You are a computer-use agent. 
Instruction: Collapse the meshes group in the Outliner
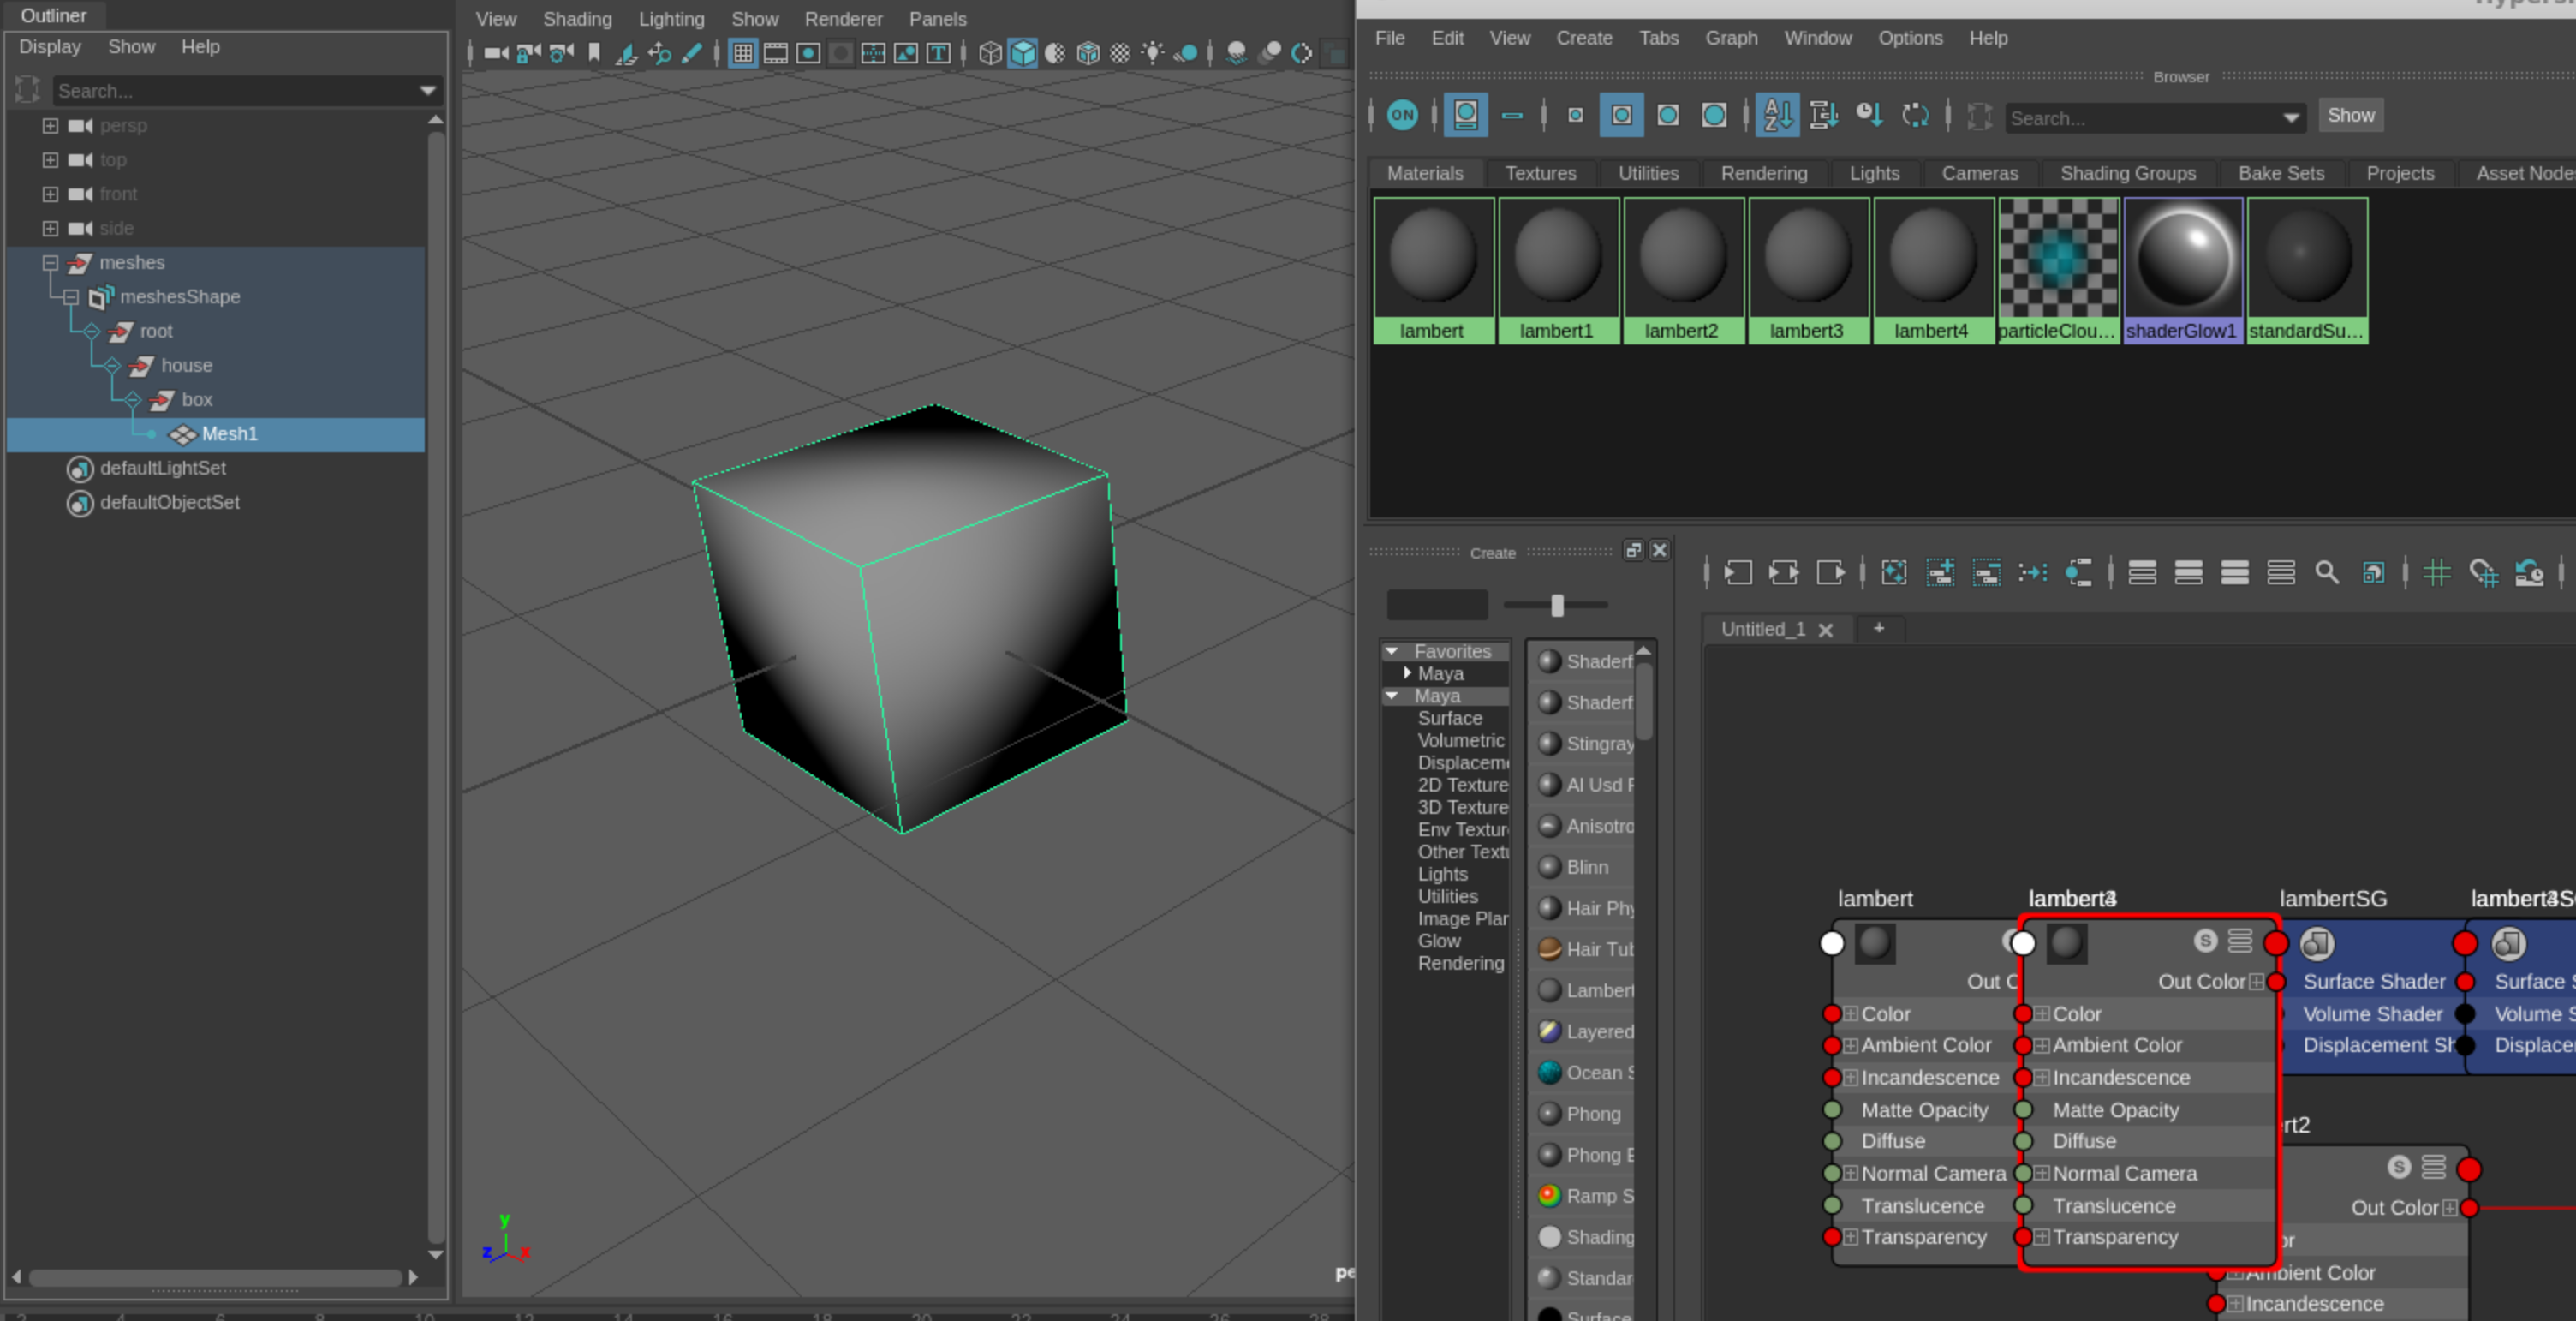coord(50,263)
